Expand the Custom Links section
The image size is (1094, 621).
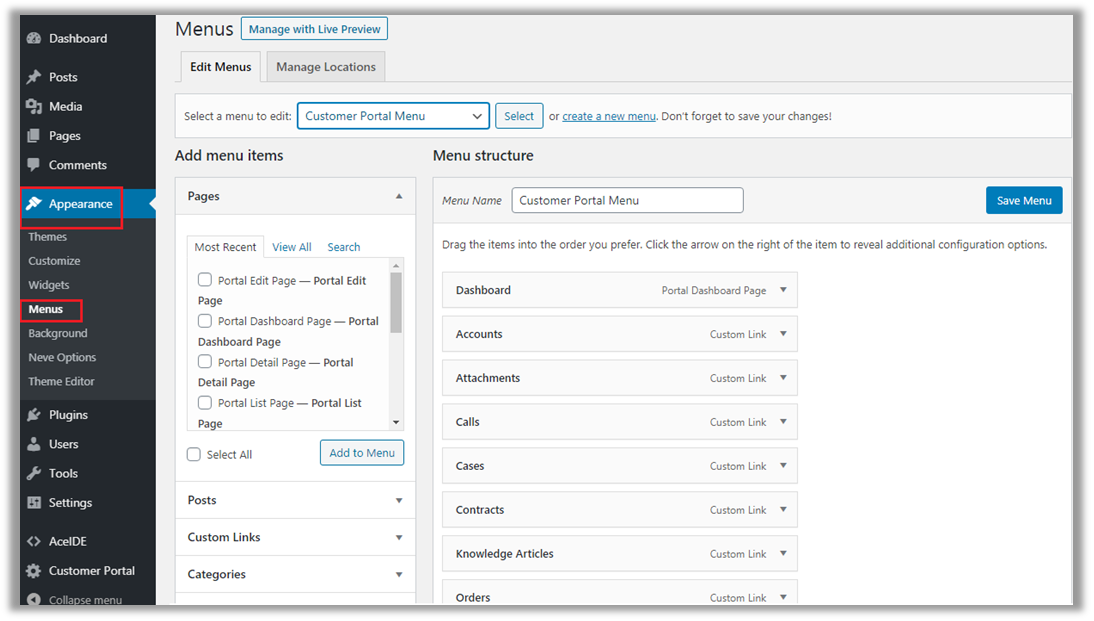(295, 537)
